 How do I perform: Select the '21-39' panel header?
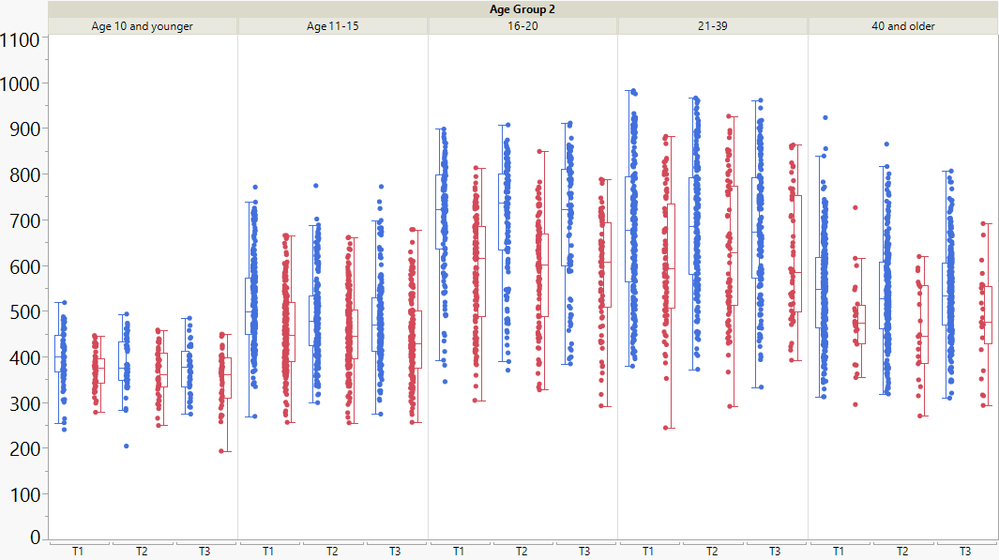[712, 26]
